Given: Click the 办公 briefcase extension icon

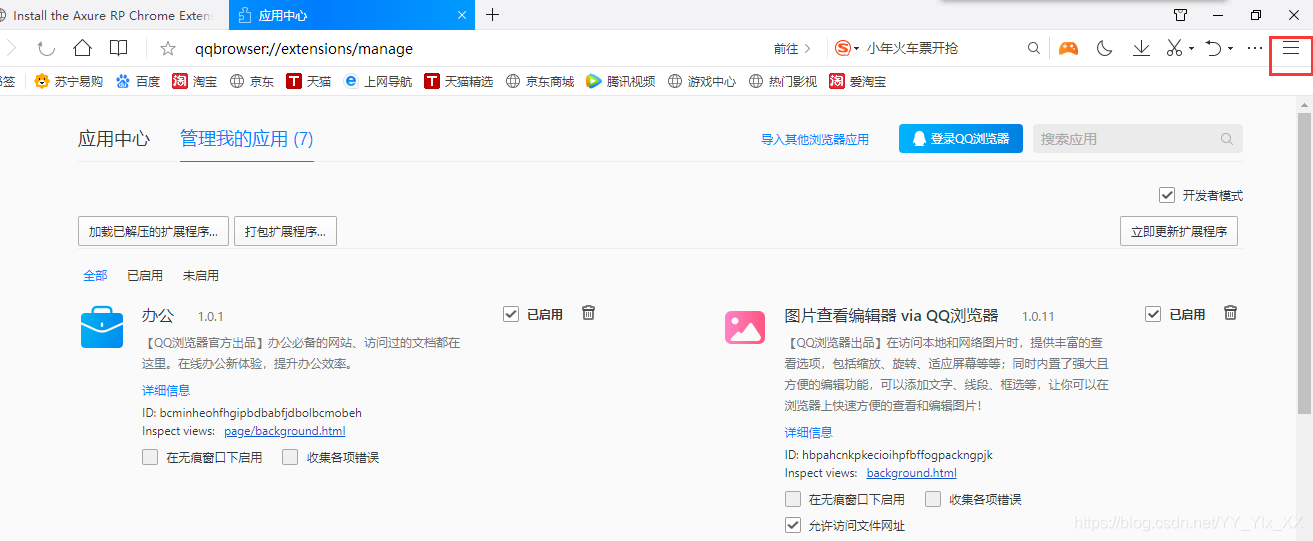Looking at the screenshot, I should pyautogui.click(x=102, y=326).
